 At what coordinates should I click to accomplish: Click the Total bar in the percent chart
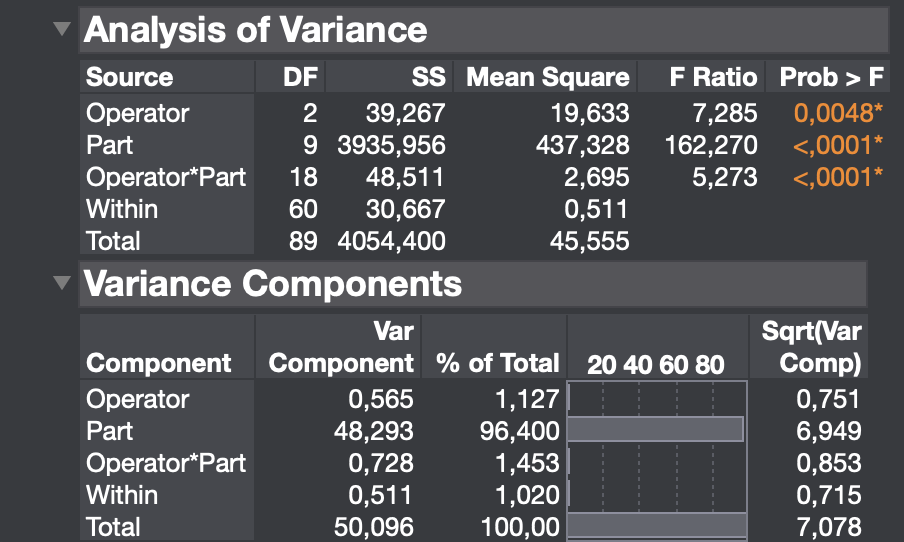pos(657,526)
